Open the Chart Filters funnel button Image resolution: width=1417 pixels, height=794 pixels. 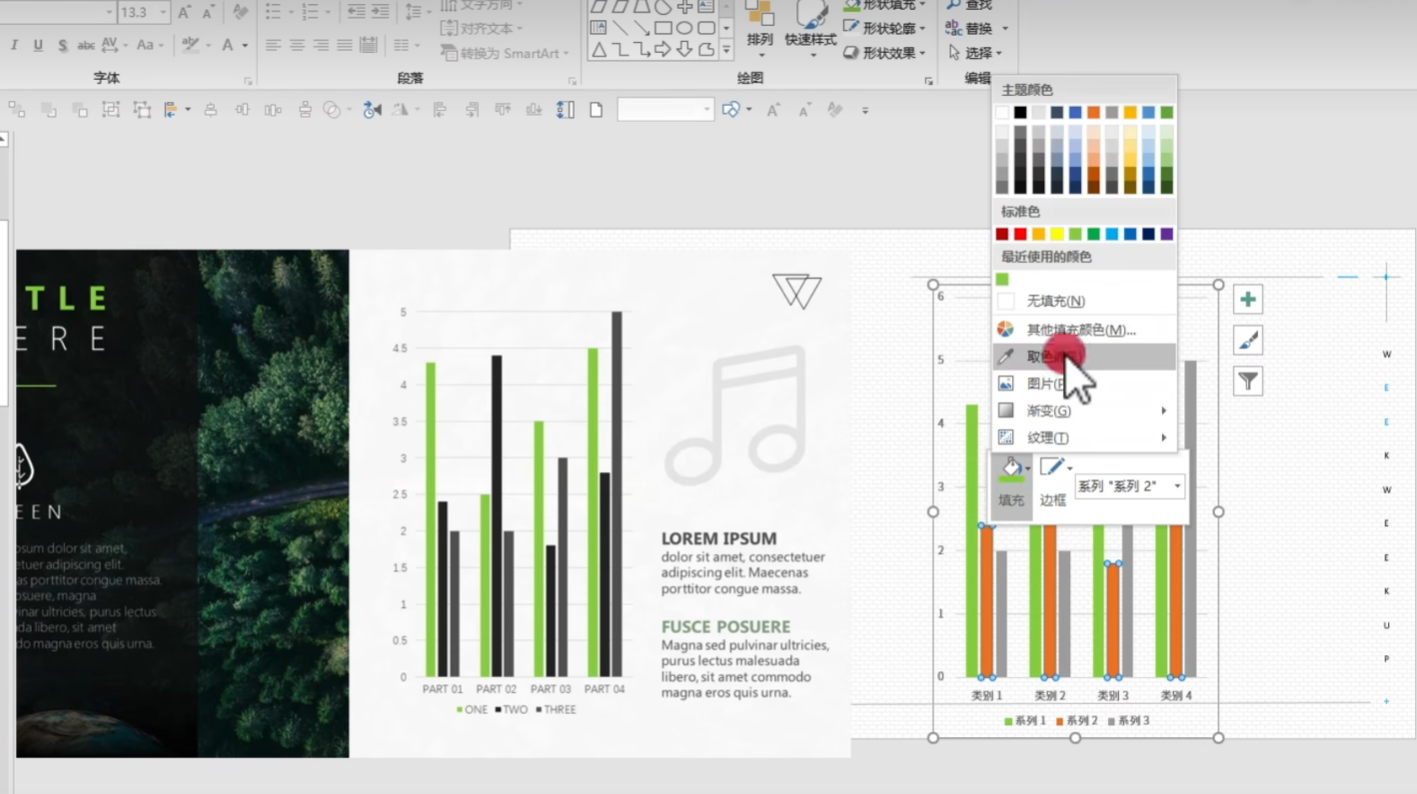click(1248, 381)
